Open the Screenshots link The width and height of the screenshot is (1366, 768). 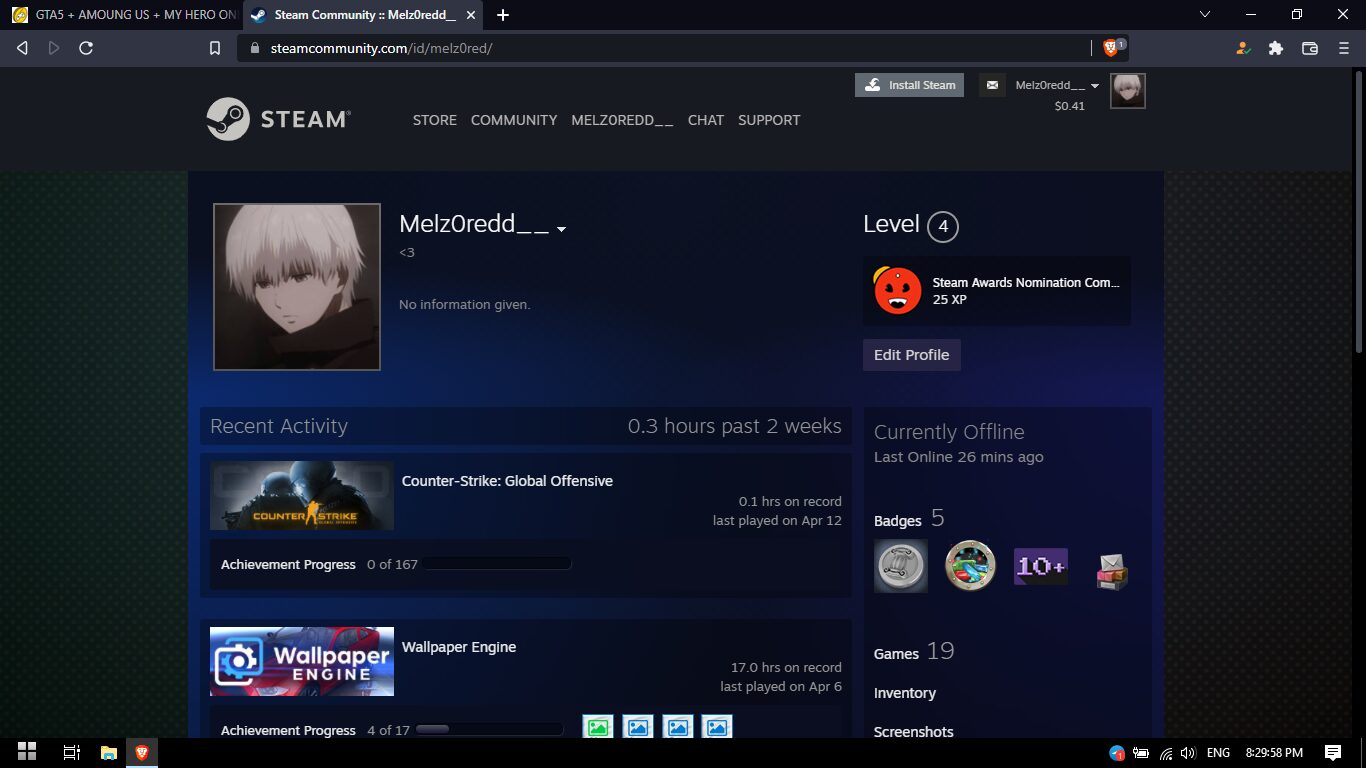(x=914, y=732)
